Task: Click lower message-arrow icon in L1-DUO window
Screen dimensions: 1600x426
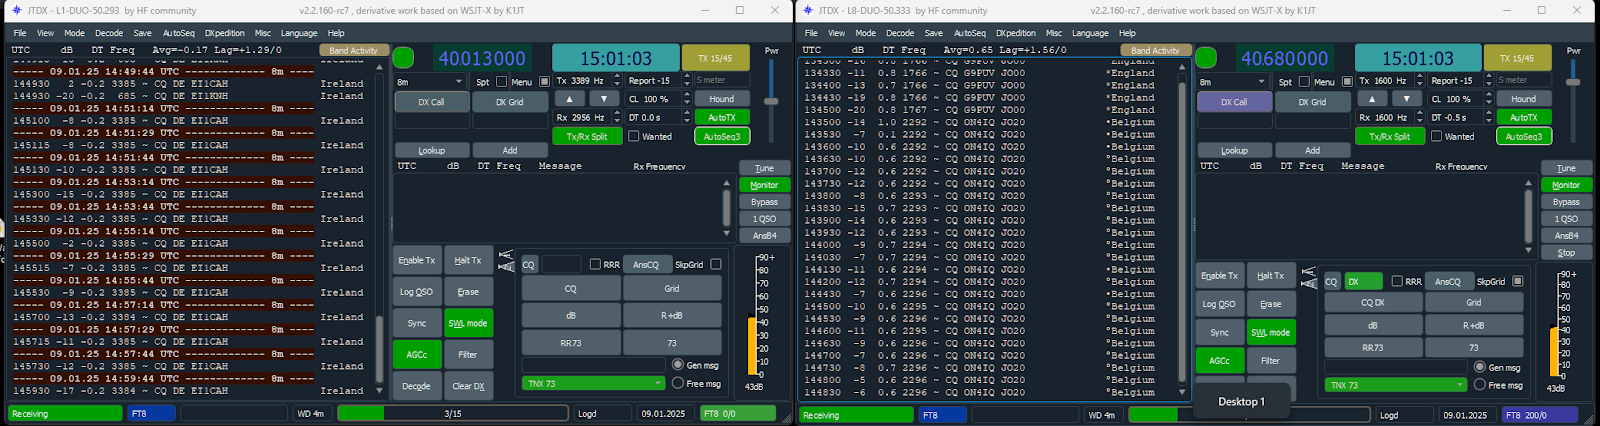Action: 506,267
